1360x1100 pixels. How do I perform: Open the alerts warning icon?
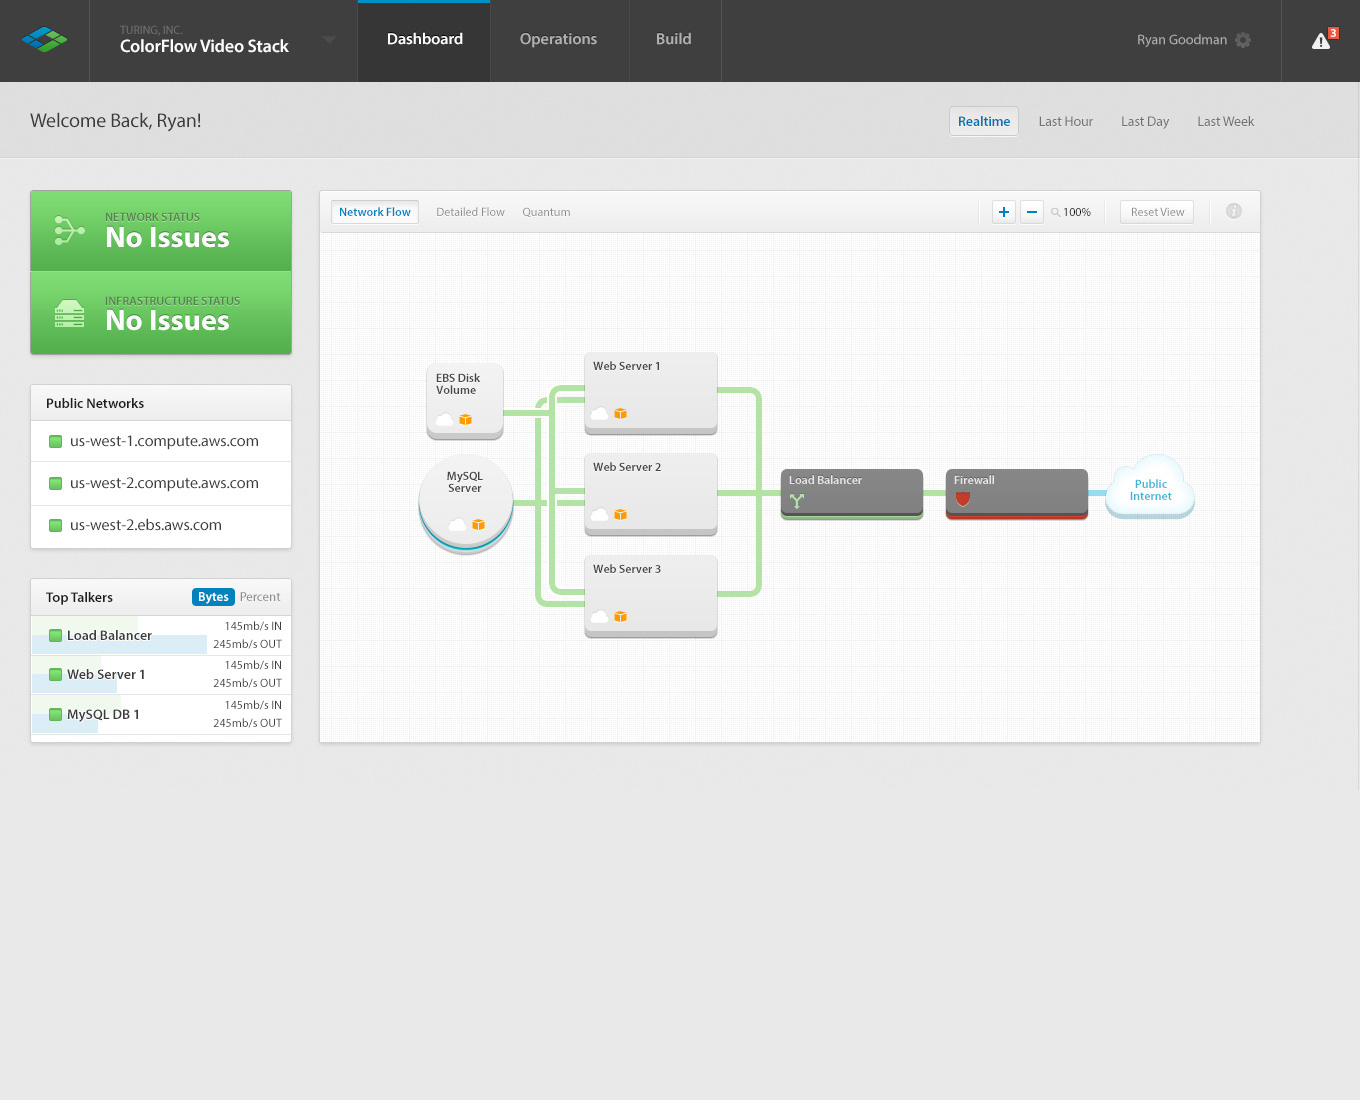1321,41
